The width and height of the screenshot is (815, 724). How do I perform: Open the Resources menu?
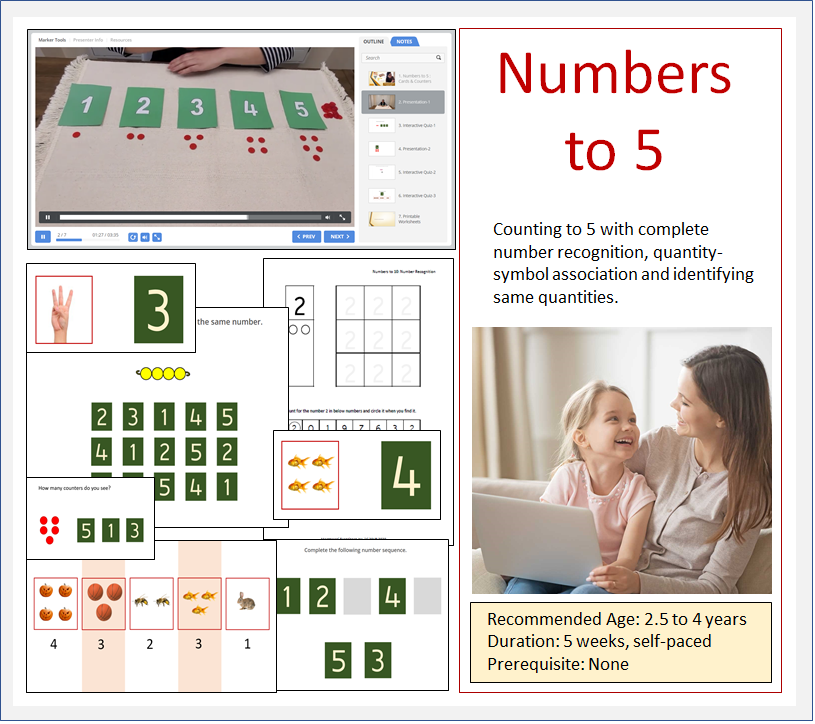[x=121, y=39]
